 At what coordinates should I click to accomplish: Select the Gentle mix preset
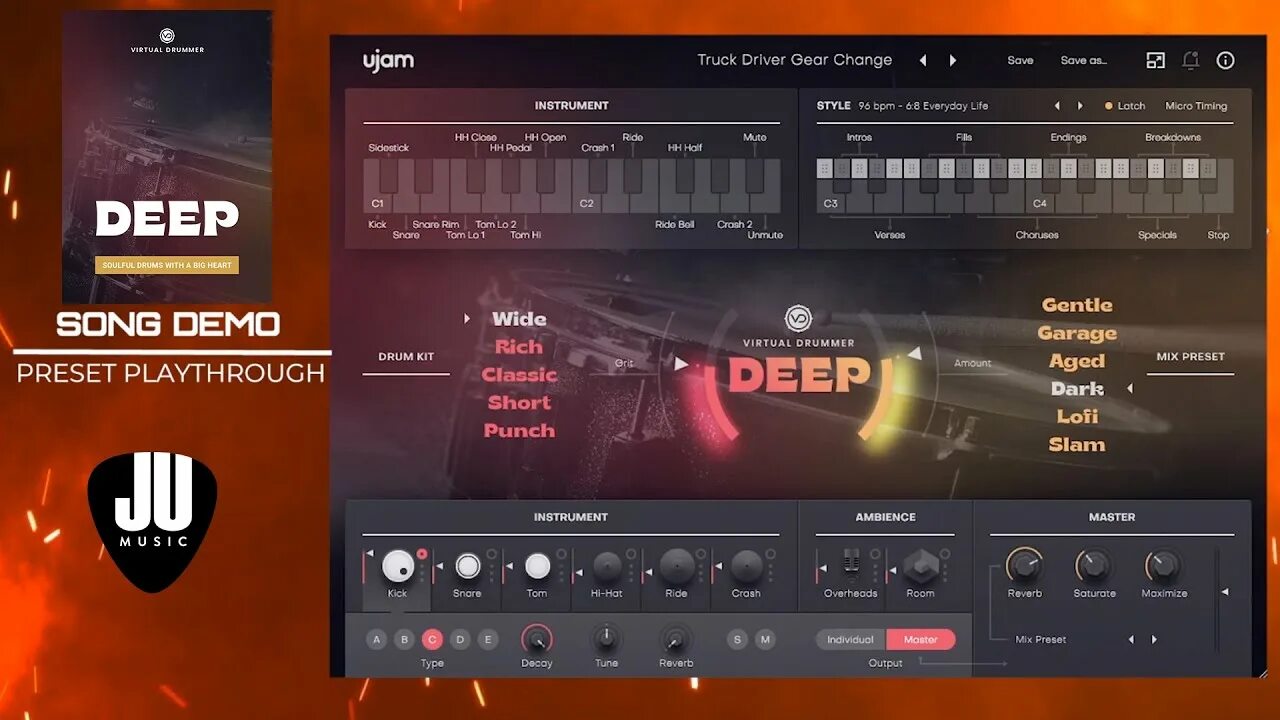tap(1077, 305)
